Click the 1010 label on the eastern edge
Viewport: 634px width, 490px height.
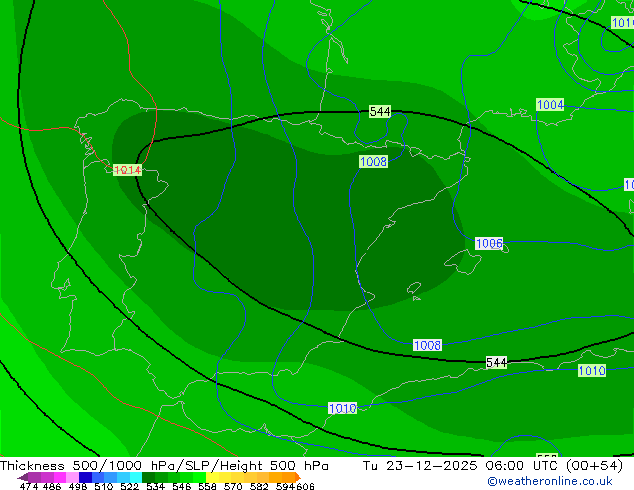click(592, 370)
